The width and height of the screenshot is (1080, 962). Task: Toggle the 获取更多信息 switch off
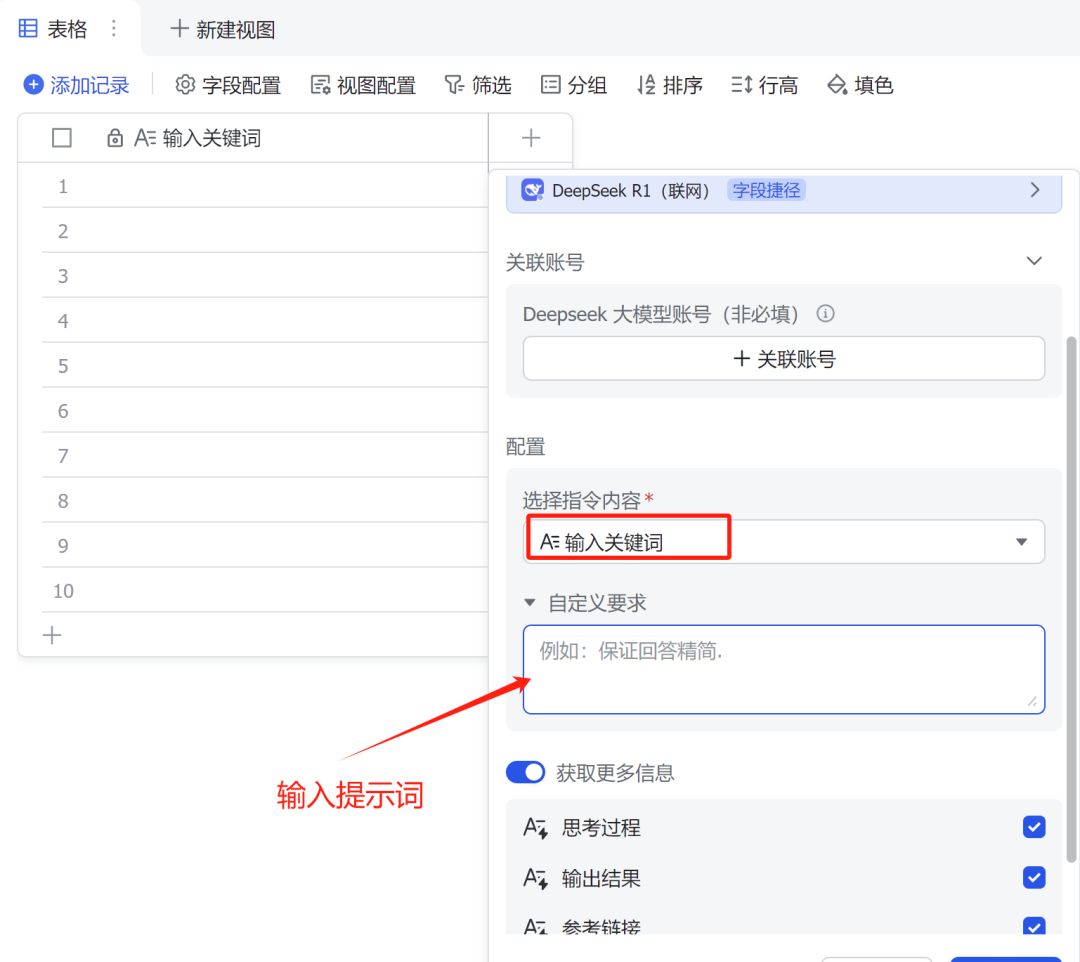(x=525, y=773)
